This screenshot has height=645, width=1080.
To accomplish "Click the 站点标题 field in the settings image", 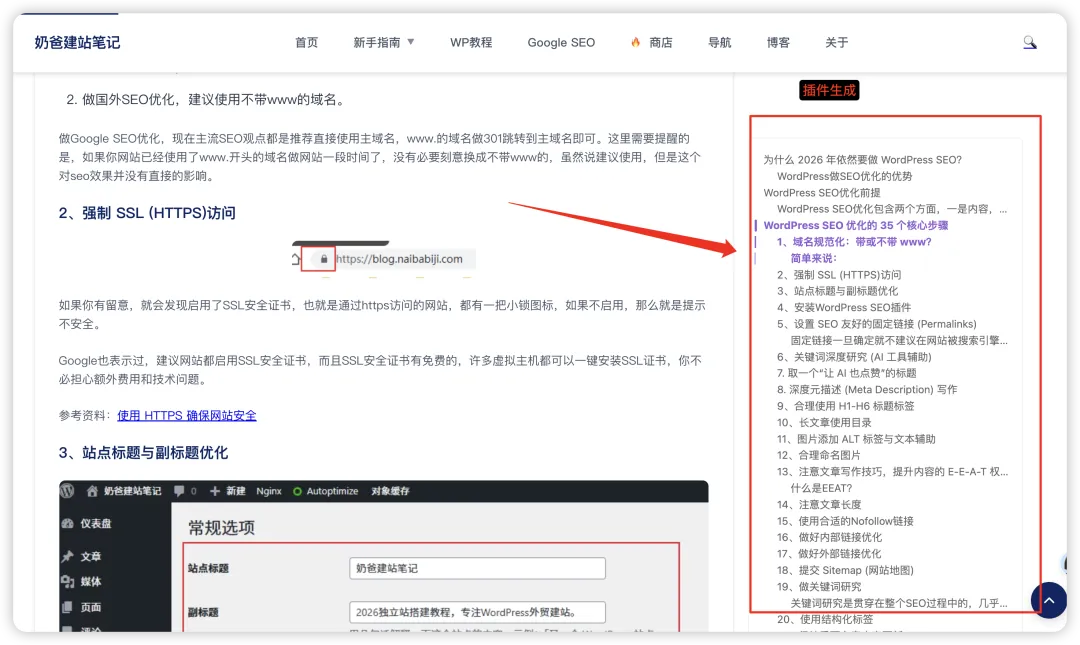I will click(x=477, y=569).
